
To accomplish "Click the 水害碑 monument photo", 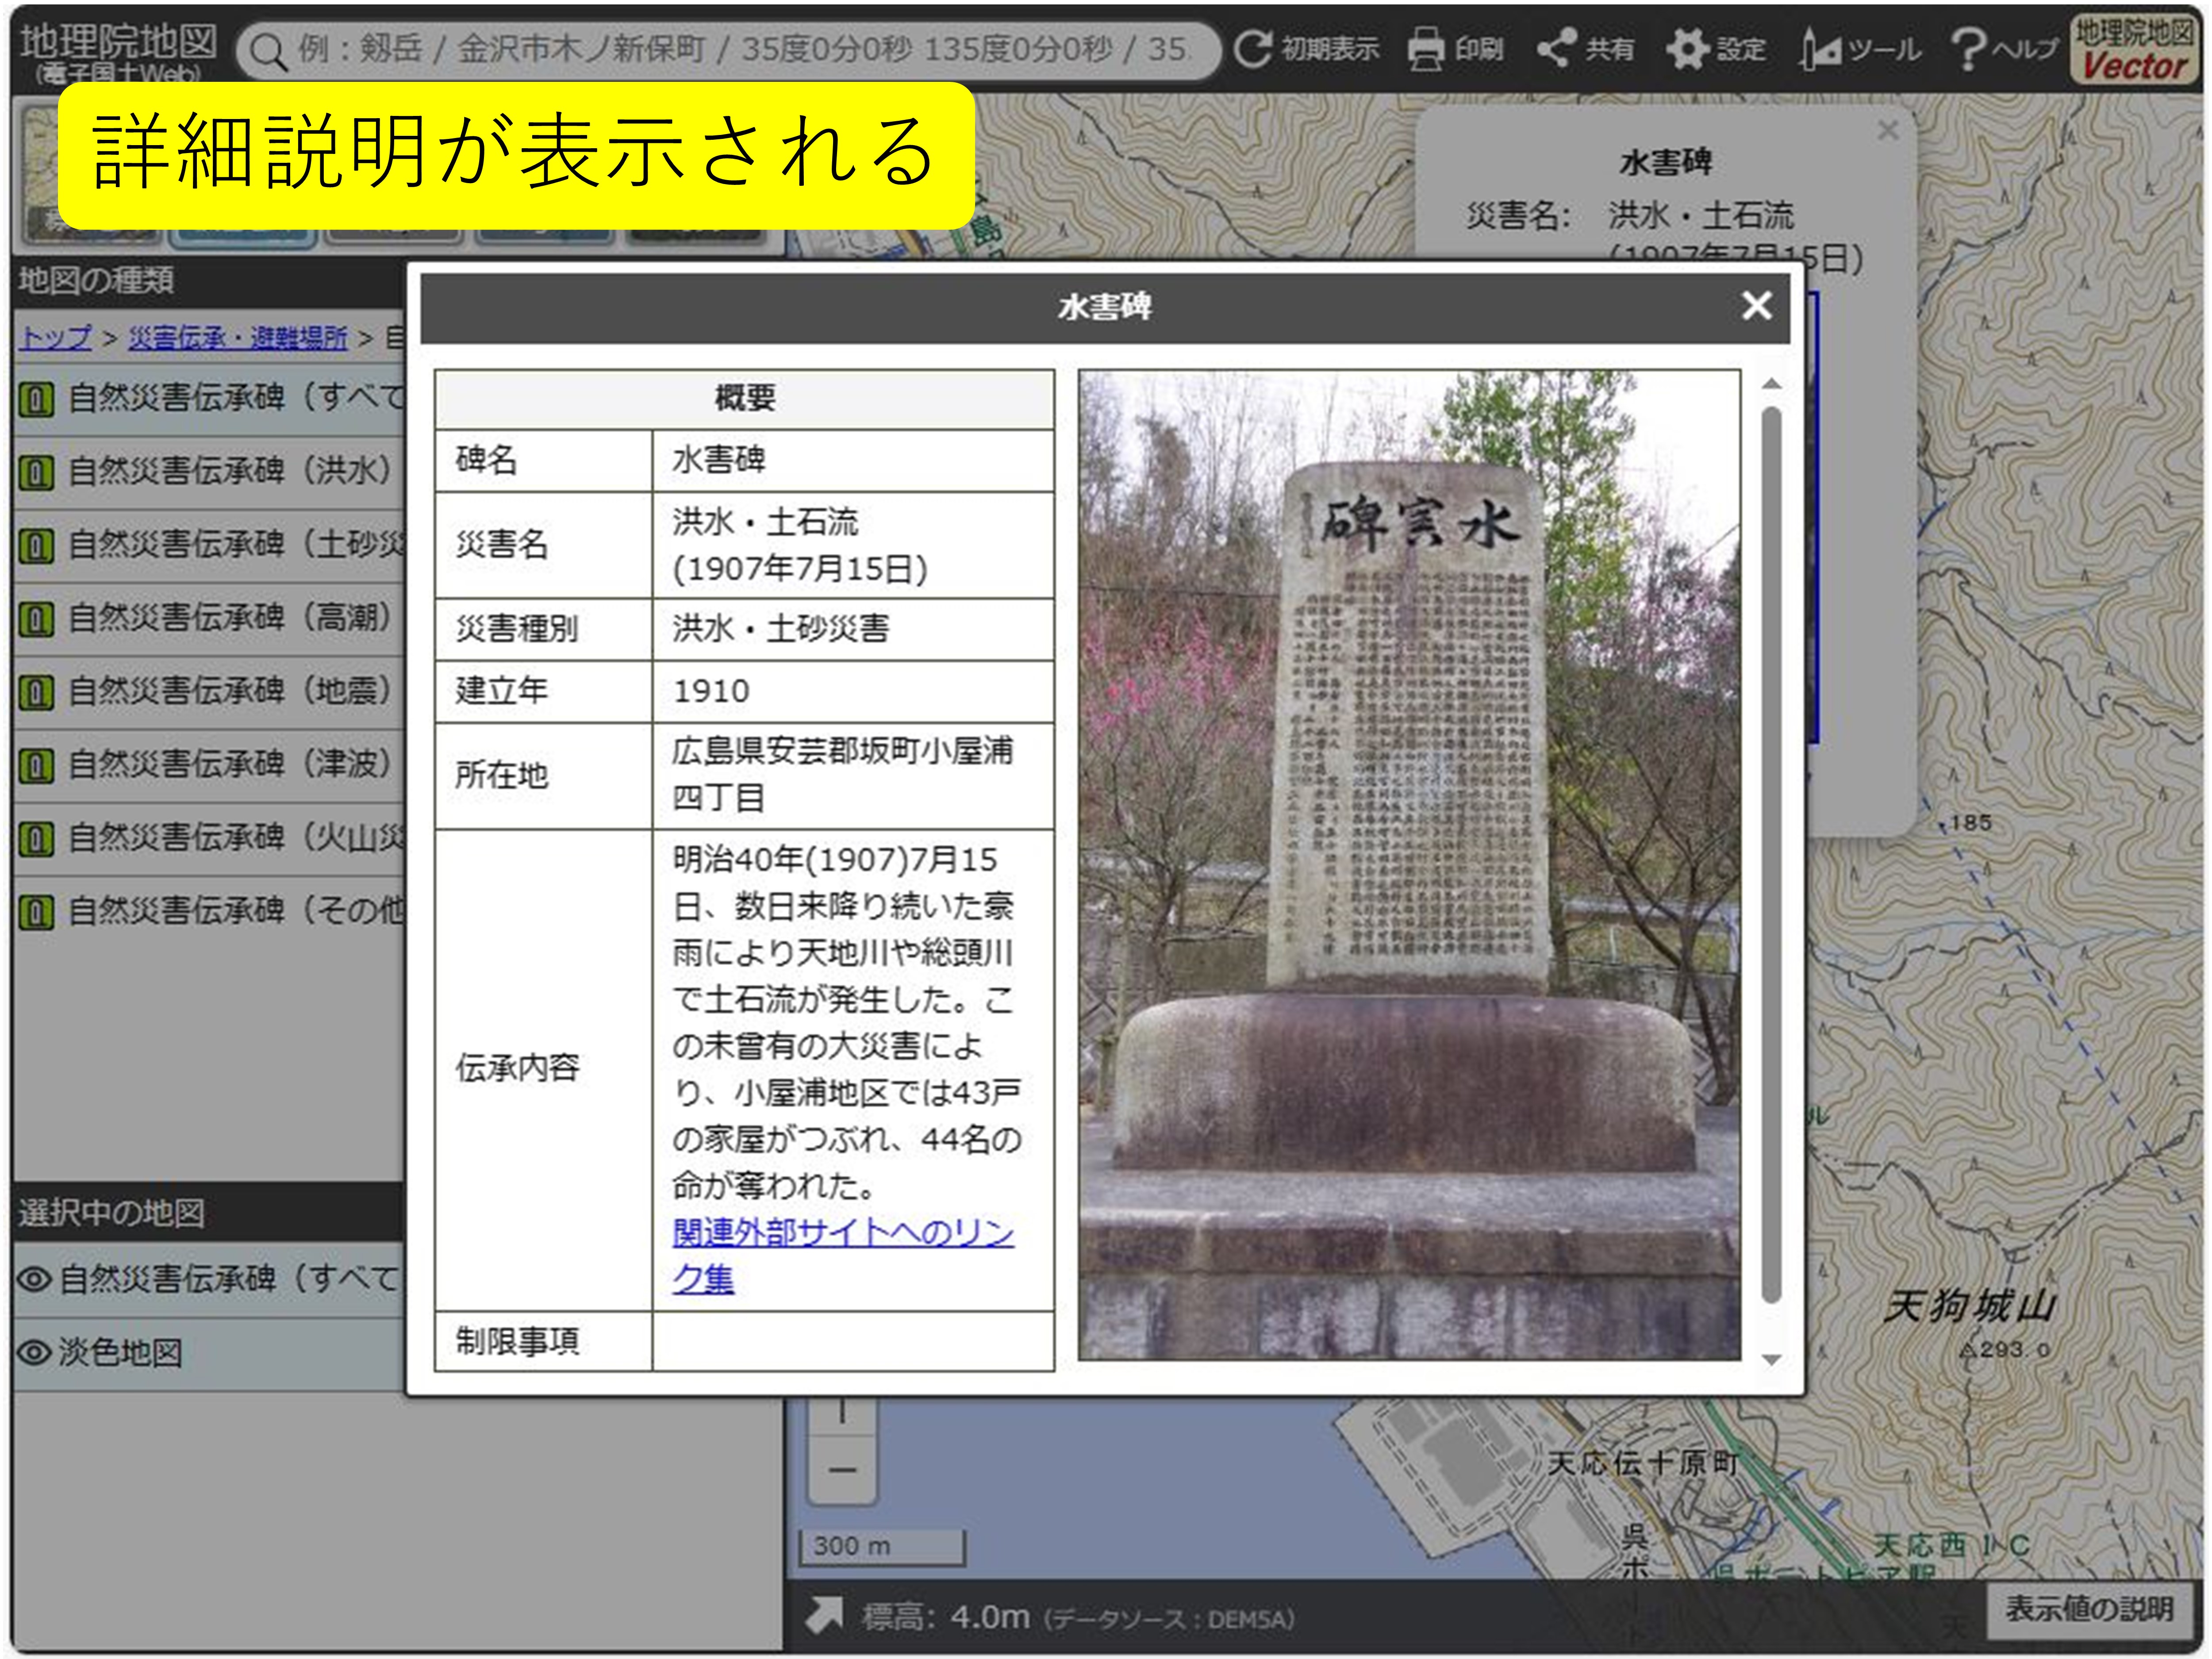I will point(1409,865).
